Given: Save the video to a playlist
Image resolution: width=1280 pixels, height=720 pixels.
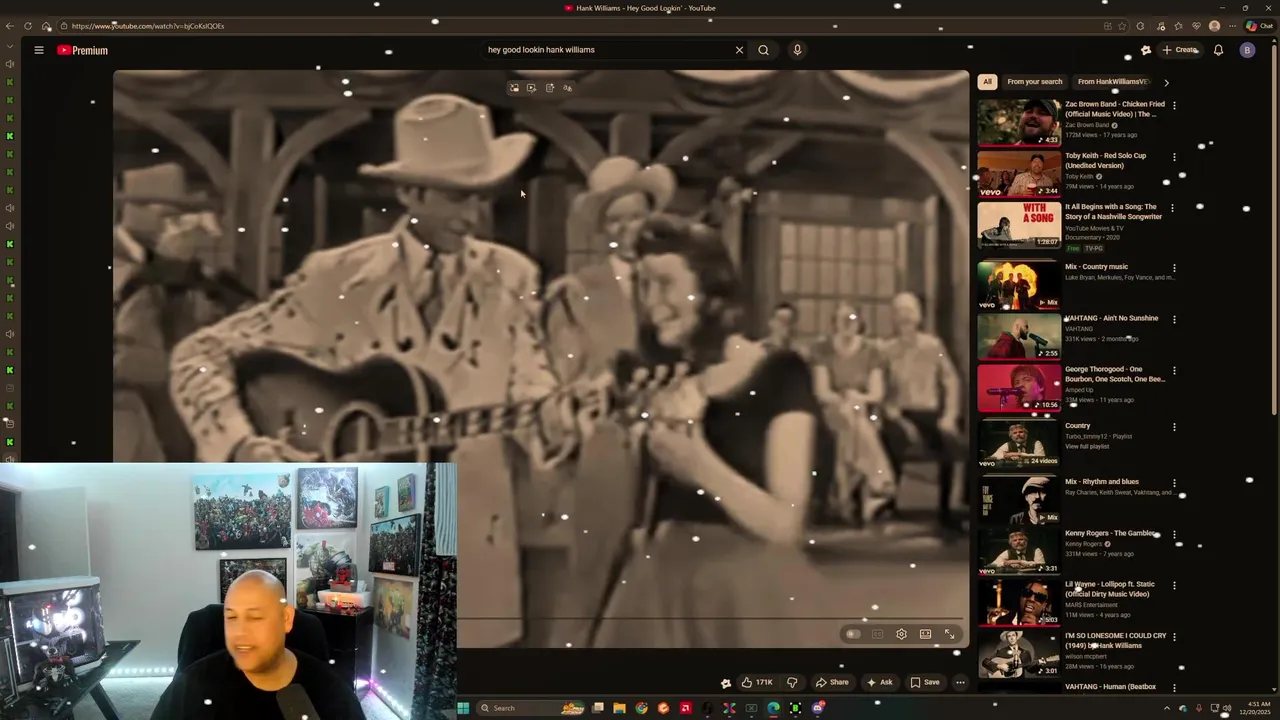Looking at the screenshot, I should click(924, 682).
